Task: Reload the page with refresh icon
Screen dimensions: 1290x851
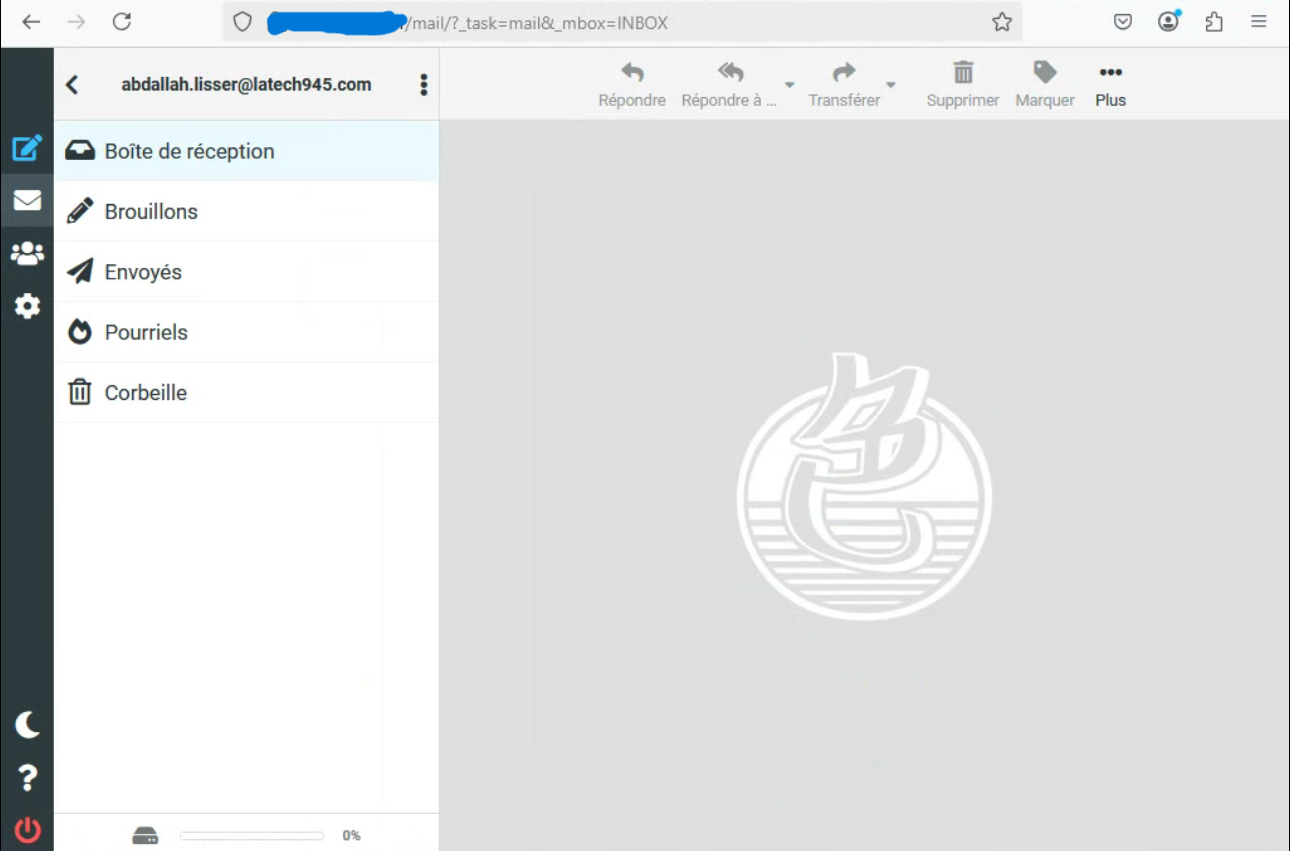Action: (x=122, y=22)
